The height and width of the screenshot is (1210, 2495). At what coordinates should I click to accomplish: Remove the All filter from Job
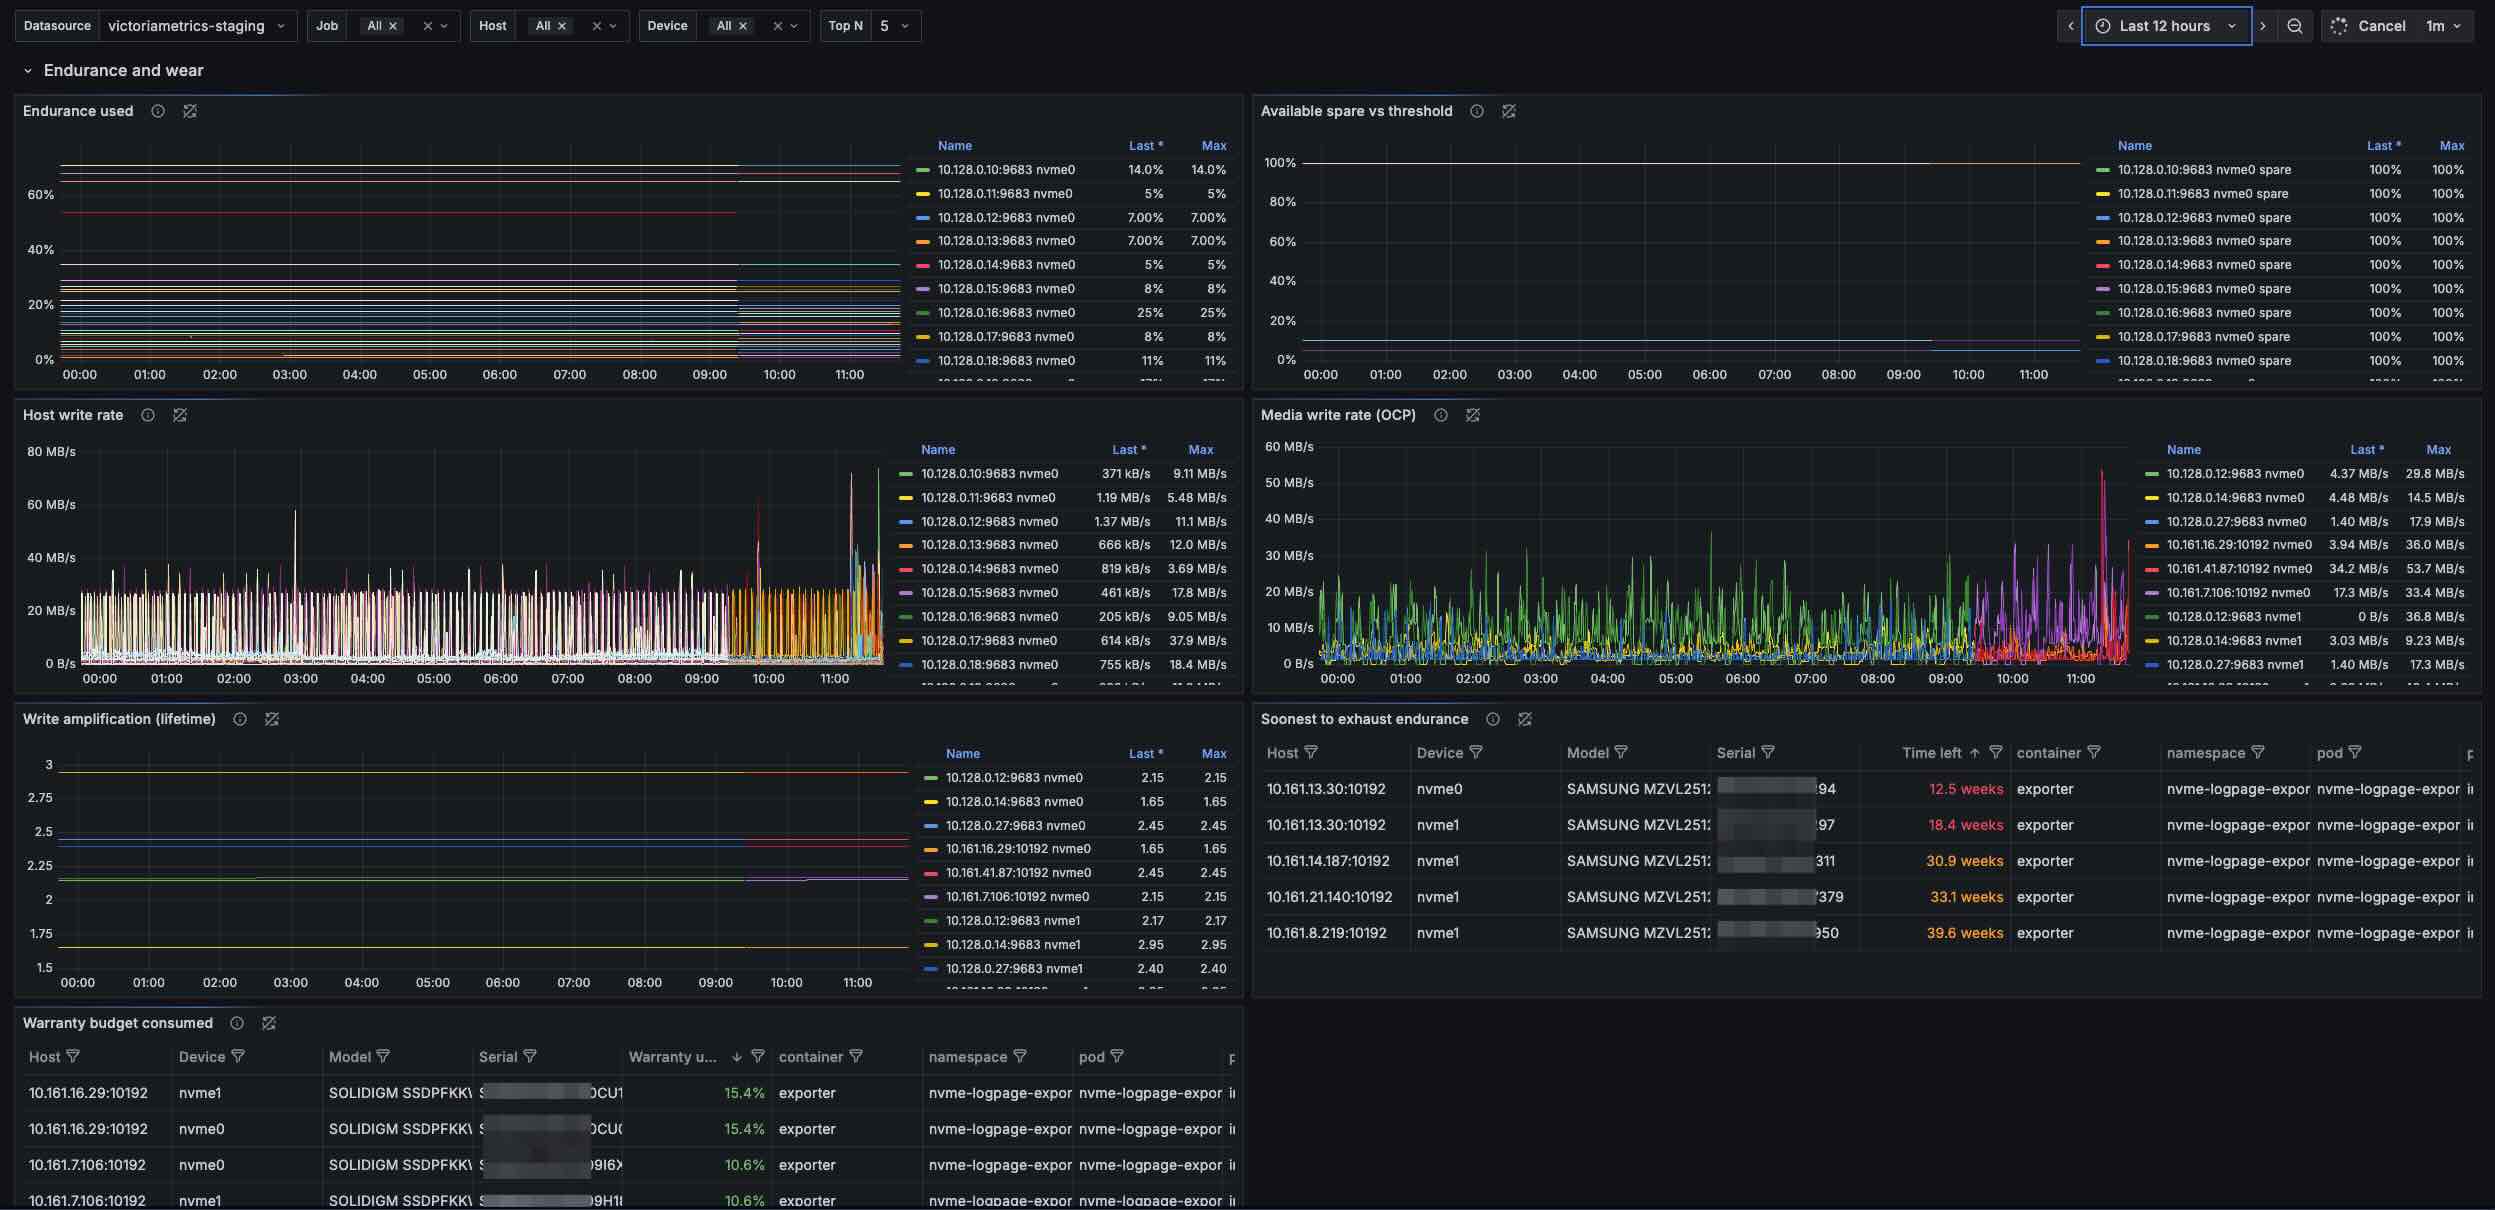click(x=393, y=26)
